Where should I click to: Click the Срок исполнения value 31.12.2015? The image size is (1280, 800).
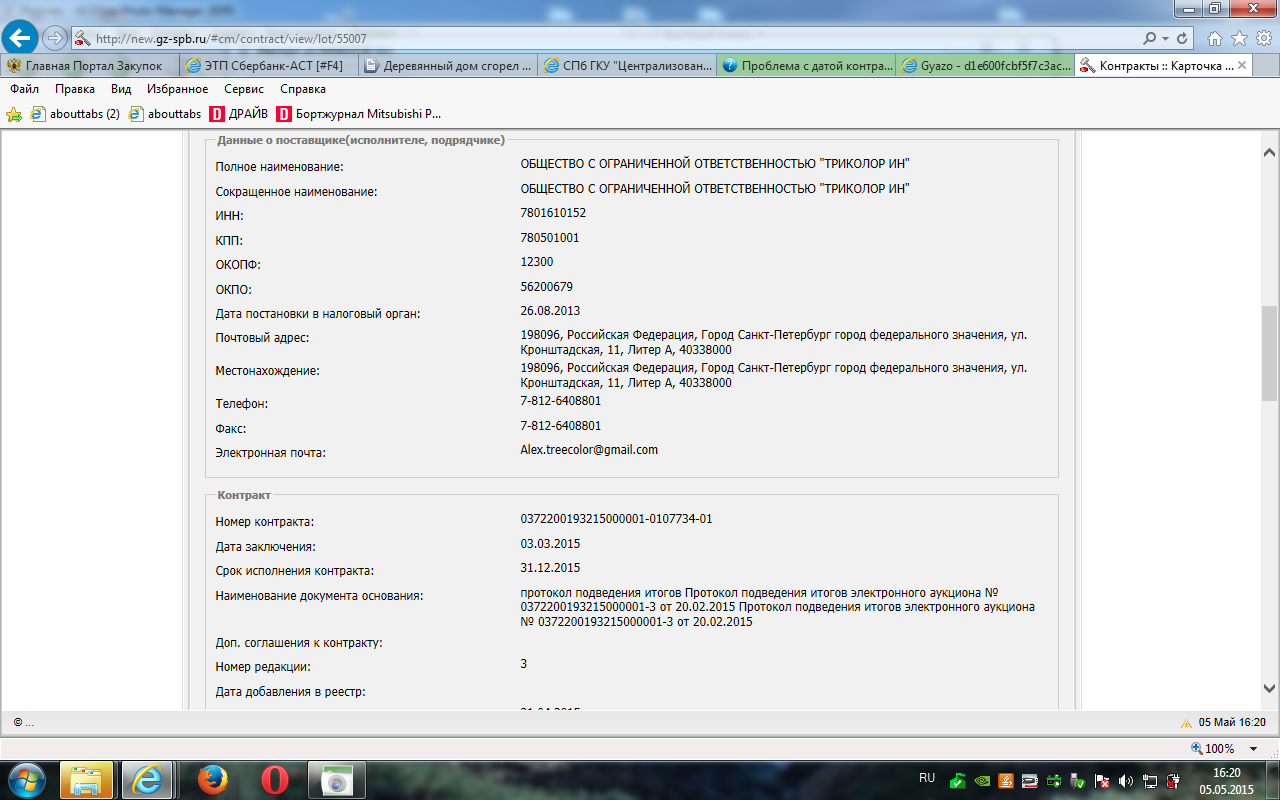[550, 568]
